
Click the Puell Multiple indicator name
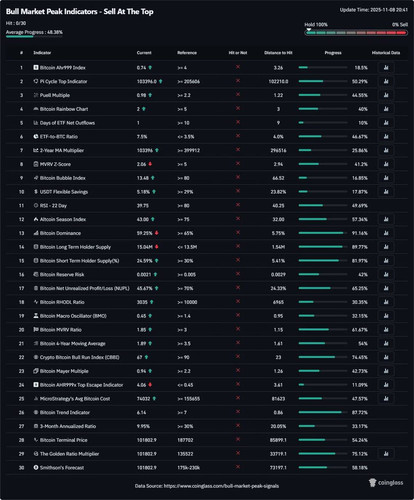click(x=55, y=95)
